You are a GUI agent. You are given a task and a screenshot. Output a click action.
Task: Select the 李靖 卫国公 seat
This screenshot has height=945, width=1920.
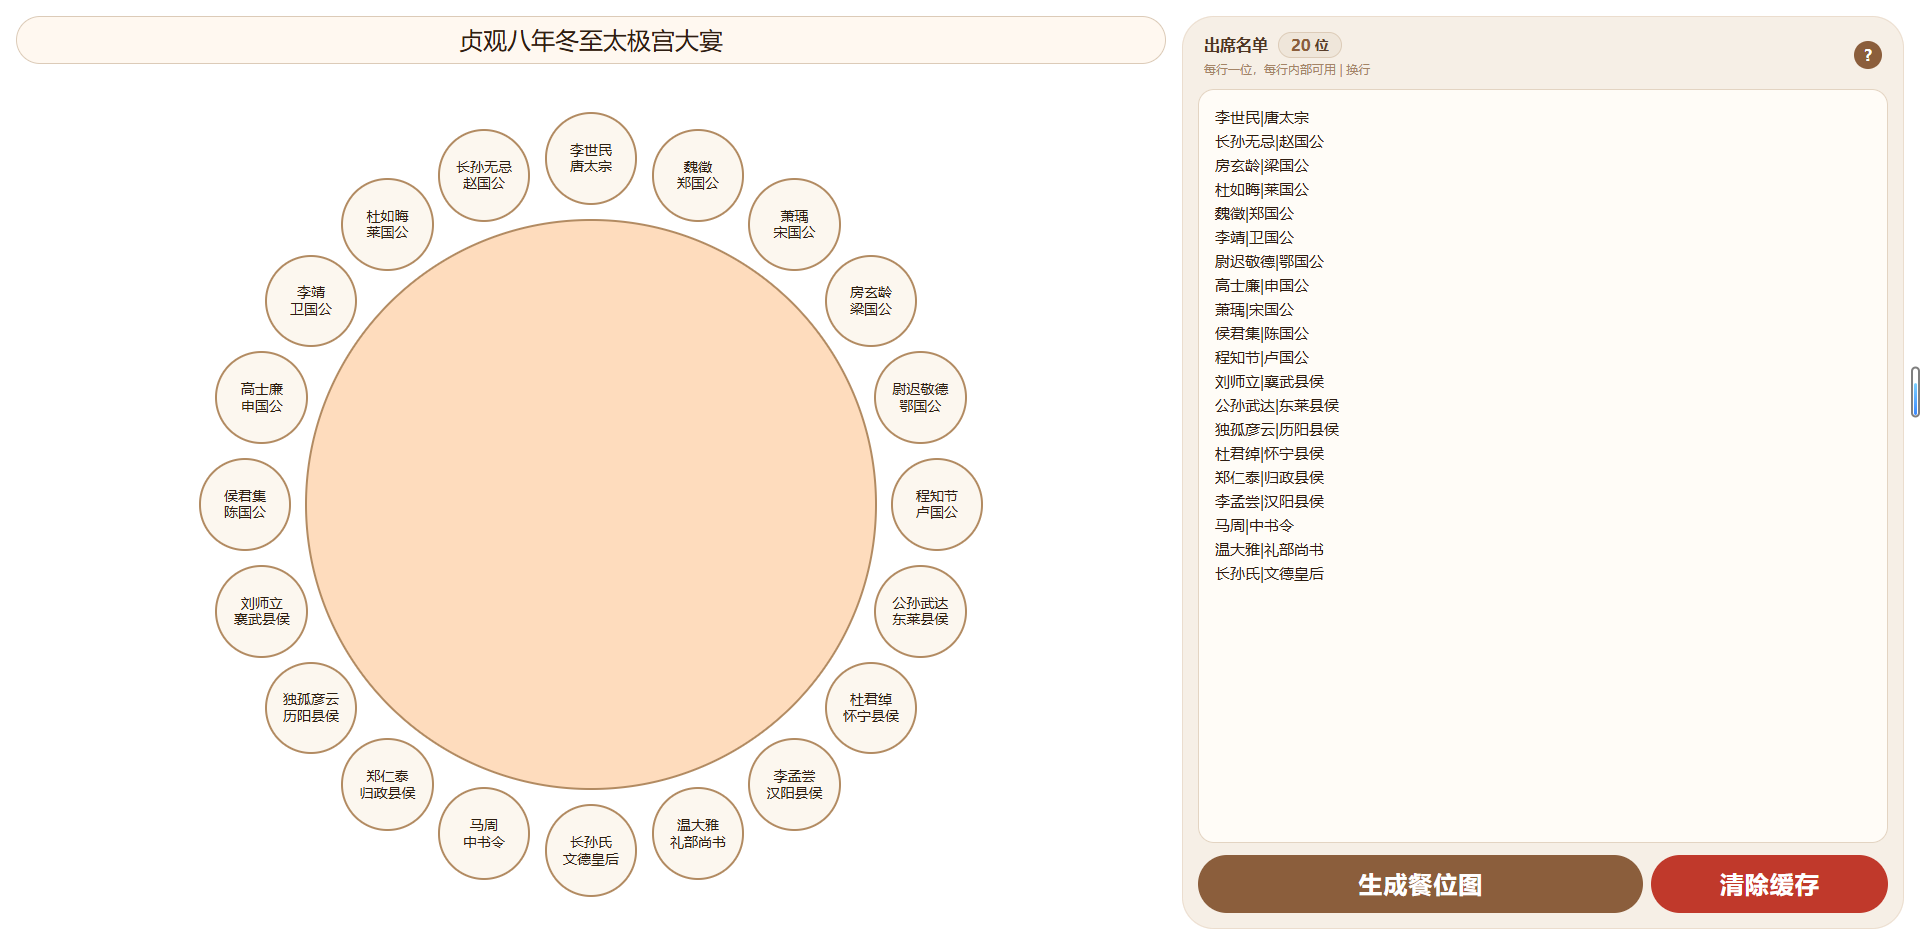point(311,301)
